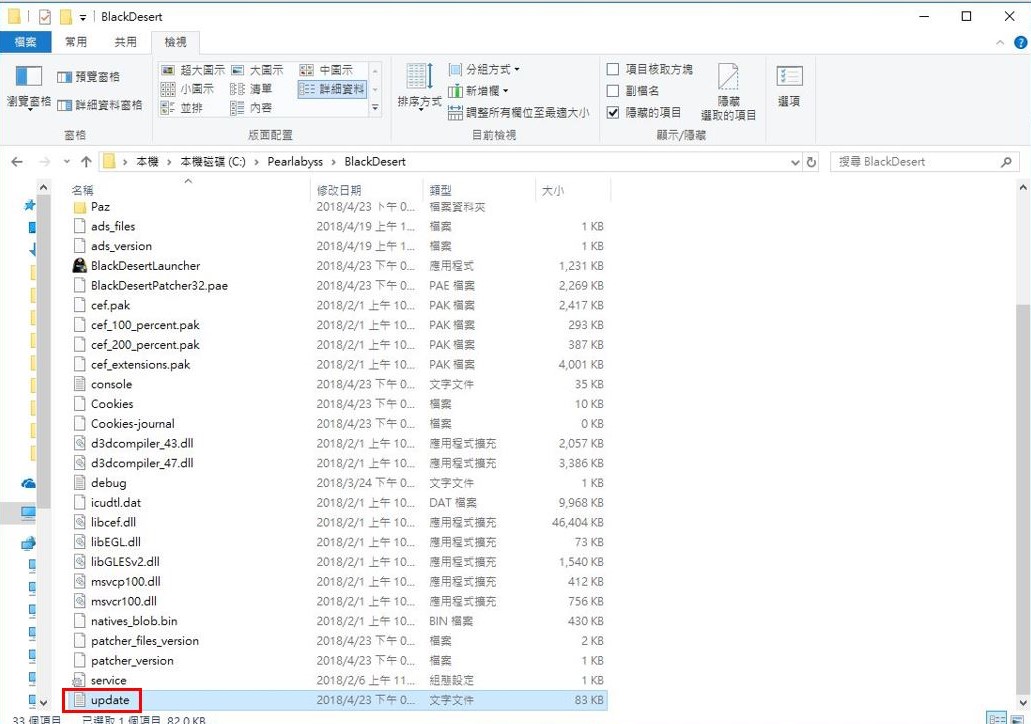Viewport: 1031px width, 724px height.
Task: Collapse the ribbon with chevron
Action: tap(1000, 43)
